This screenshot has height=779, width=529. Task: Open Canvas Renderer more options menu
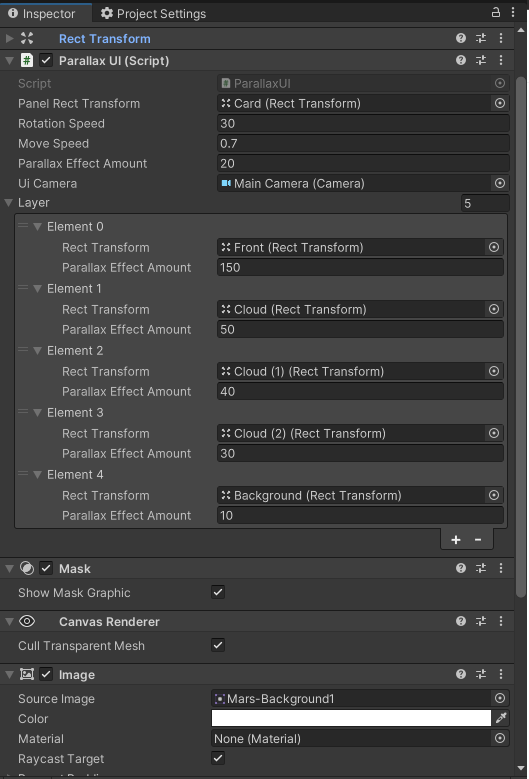click(x=501, y=622)
